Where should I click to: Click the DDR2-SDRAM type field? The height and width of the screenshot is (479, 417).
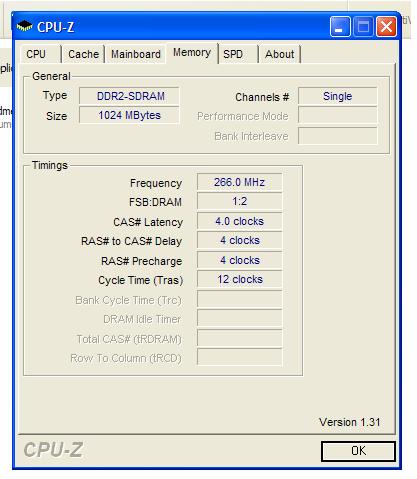(129, 96)
